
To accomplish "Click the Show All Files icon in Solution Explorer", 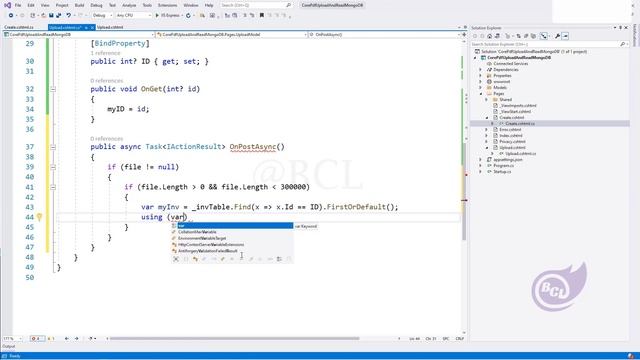I will click(533, 36).
